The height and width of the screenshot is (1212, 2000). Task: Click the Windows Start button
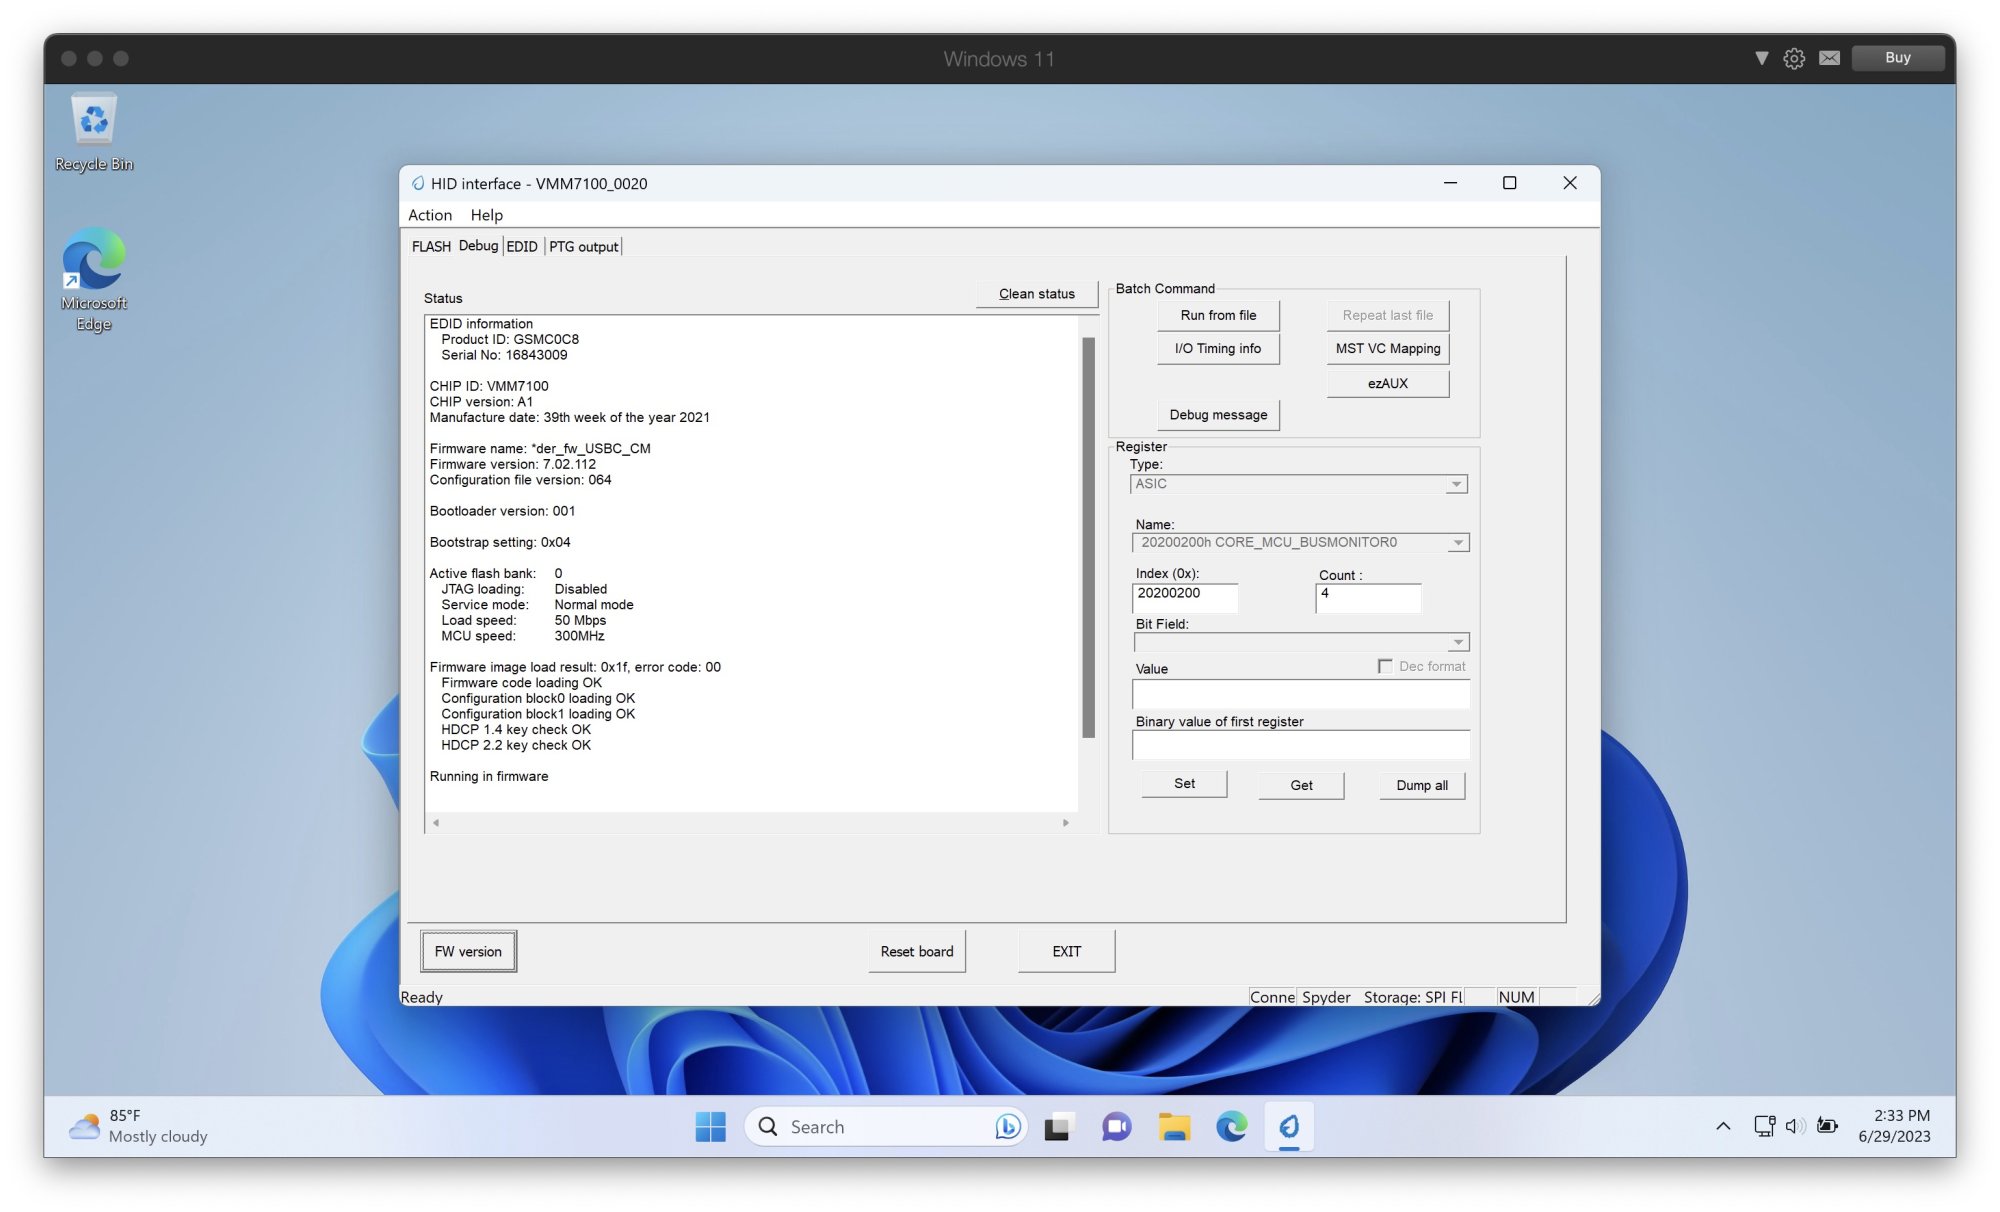click(x=710, y=1127)
